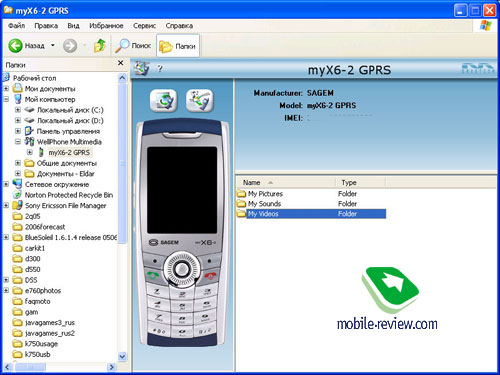Click the Sagem phone image
This screenshot has height=375, width=500.
(182, 233)
